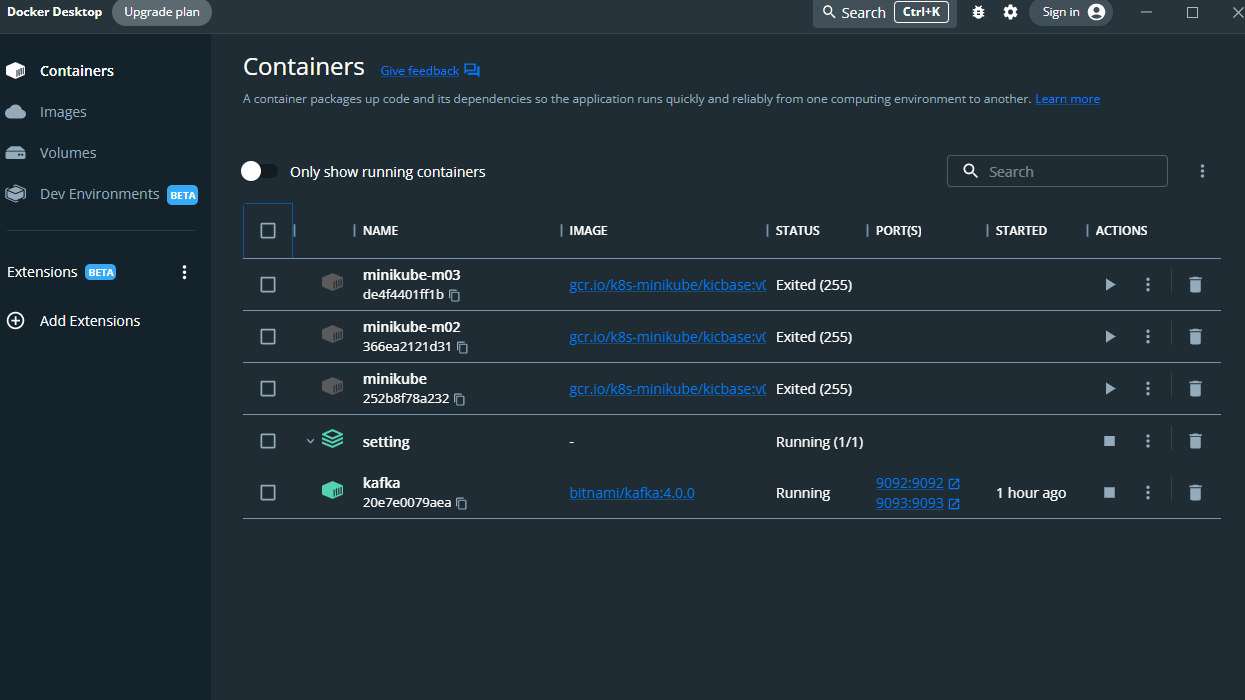Screen dimensions: 1245x700
Task: Click the setting stack layers icon
Action: 332,439
